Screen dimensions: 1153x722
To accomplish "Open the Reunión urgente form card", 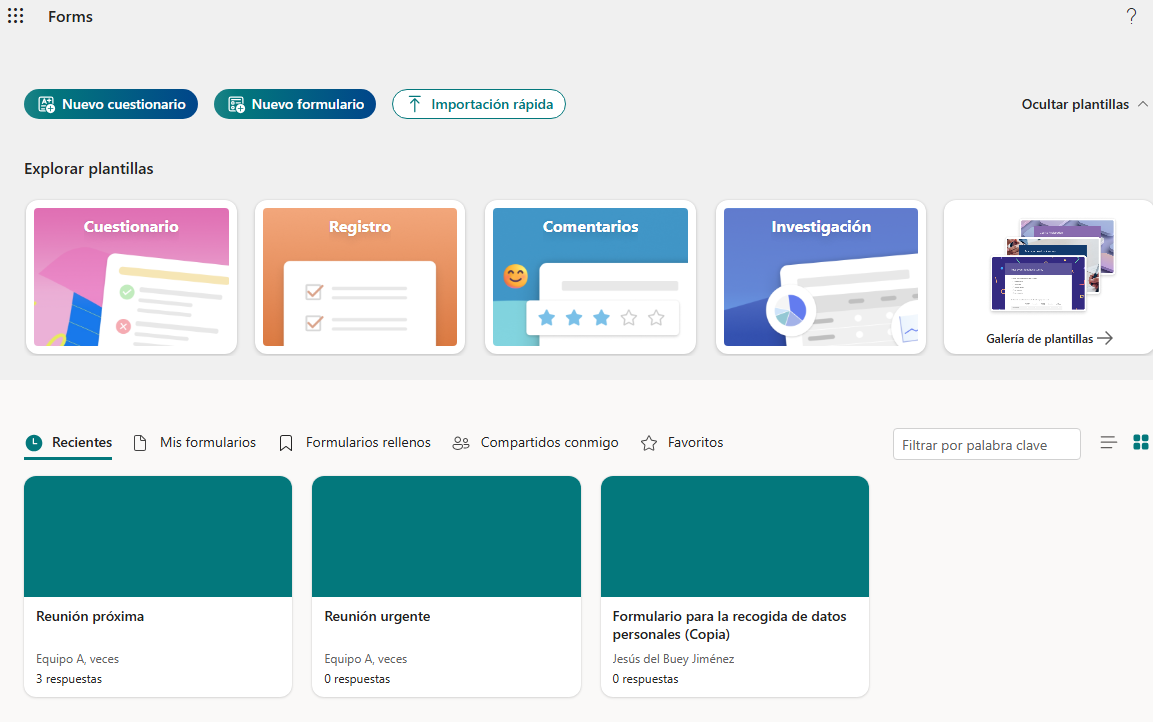I will 446,587.
